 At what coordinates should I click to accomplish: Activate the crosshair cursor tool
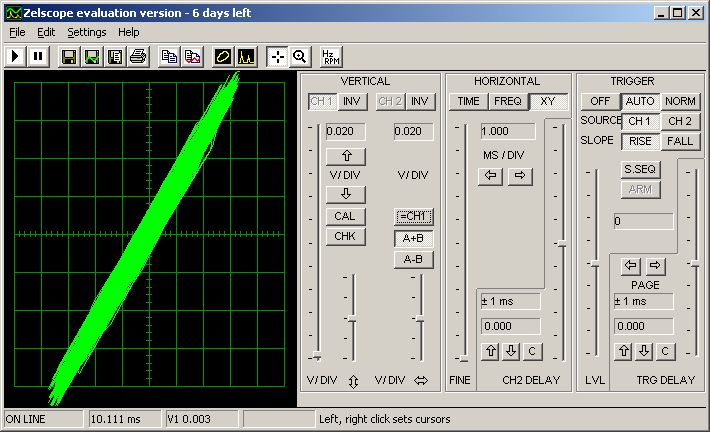pyautogui.click(x=277, y=56)
